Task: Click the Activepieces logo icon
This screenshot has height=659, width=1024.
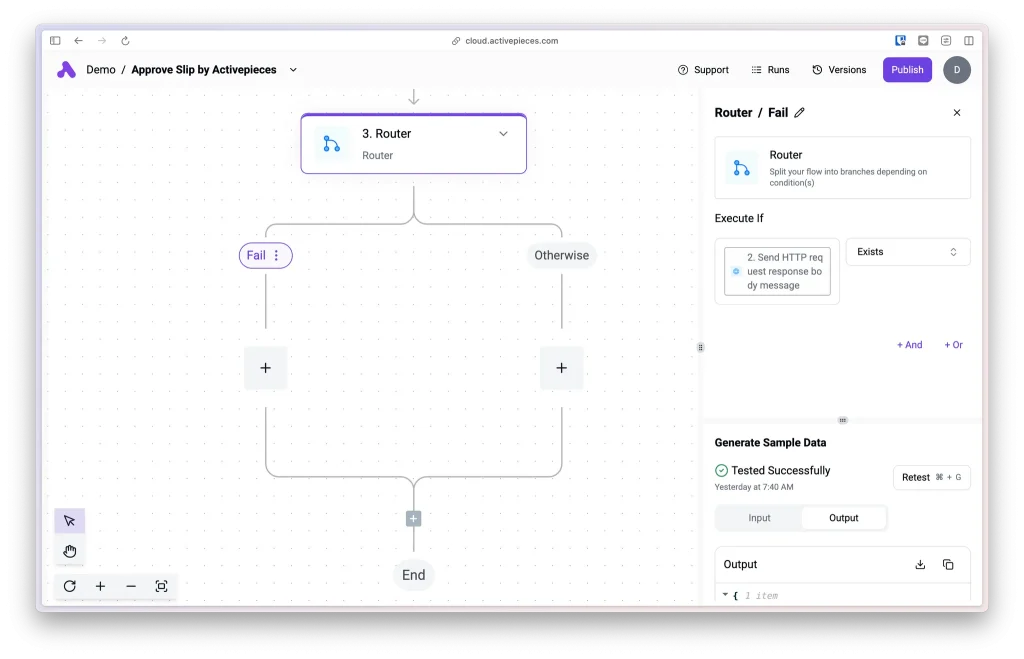Action: [x=66, y=70]
